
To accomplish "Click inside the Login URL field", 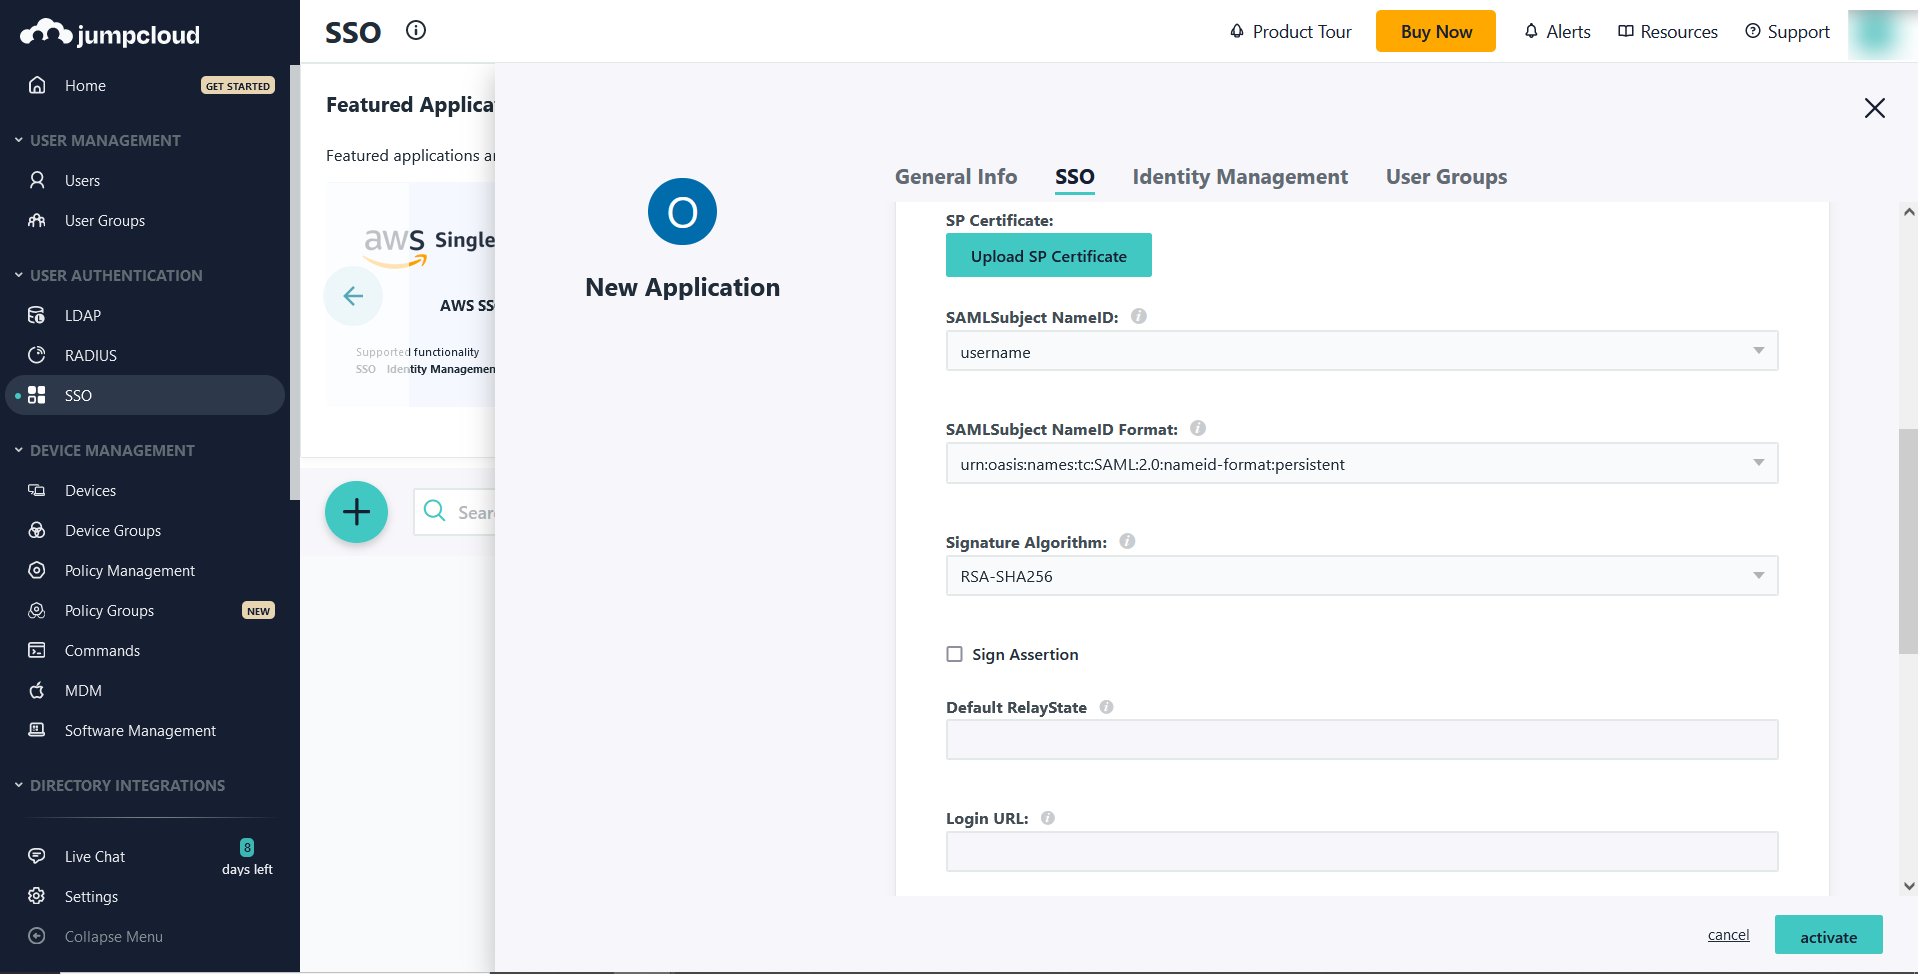I will click(1360, 851).
